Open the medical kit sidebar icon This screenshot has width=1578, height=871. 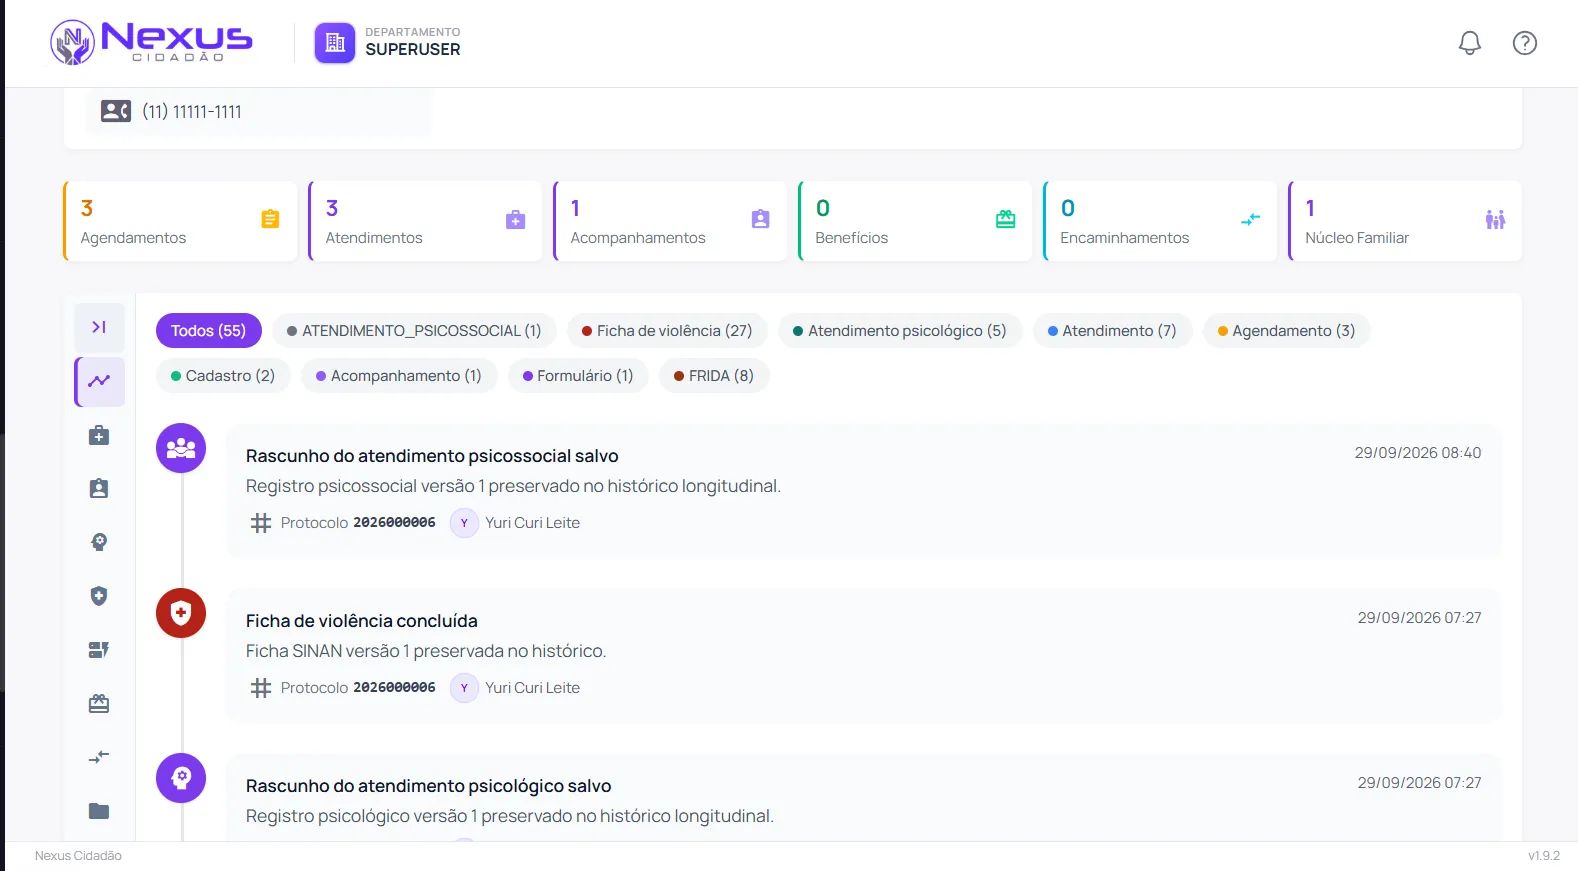click(99, 435)
